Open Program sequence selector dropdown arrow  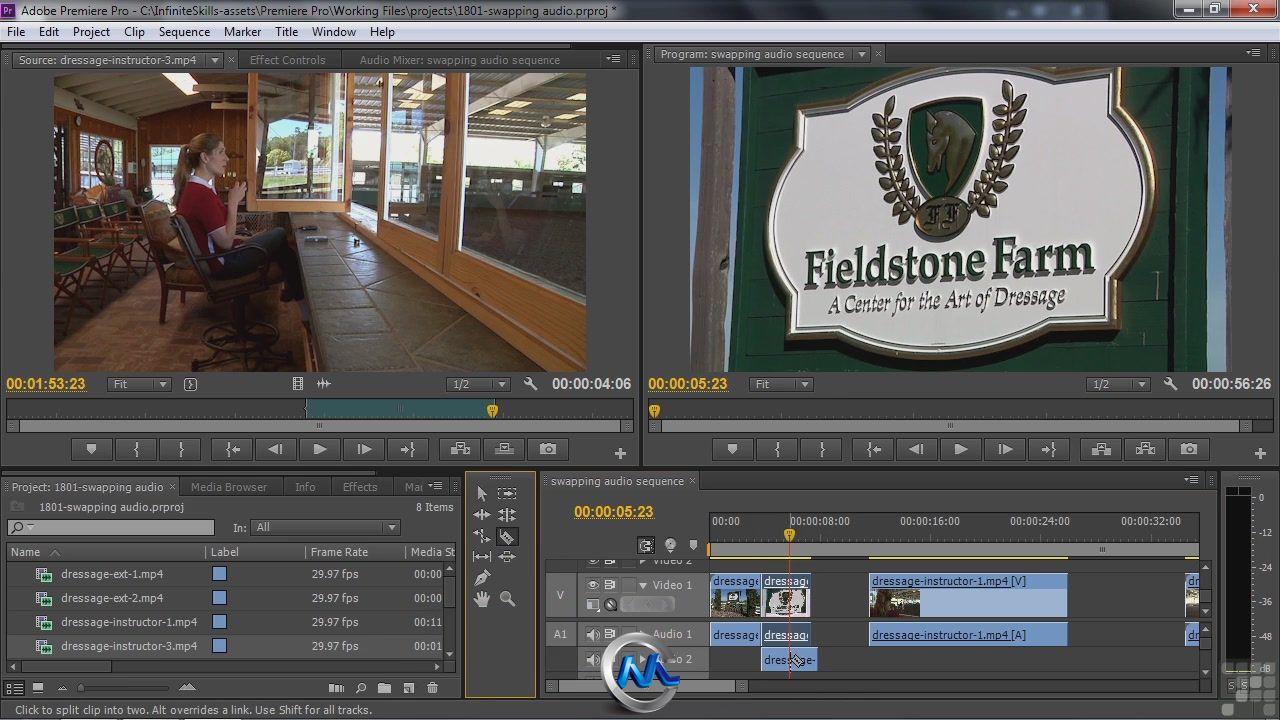coord(861,54)
